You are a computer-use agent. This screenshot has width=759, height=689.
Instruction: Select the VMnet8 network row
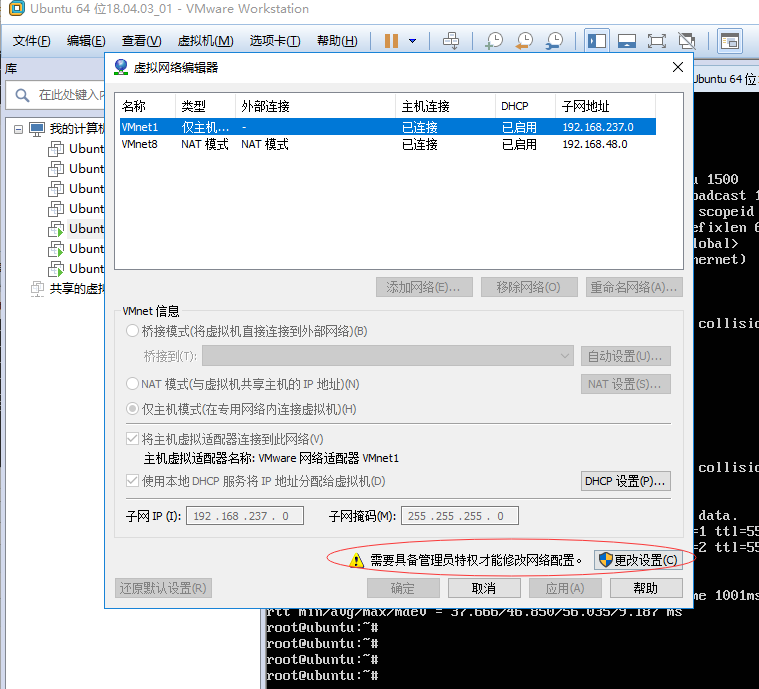388,144
